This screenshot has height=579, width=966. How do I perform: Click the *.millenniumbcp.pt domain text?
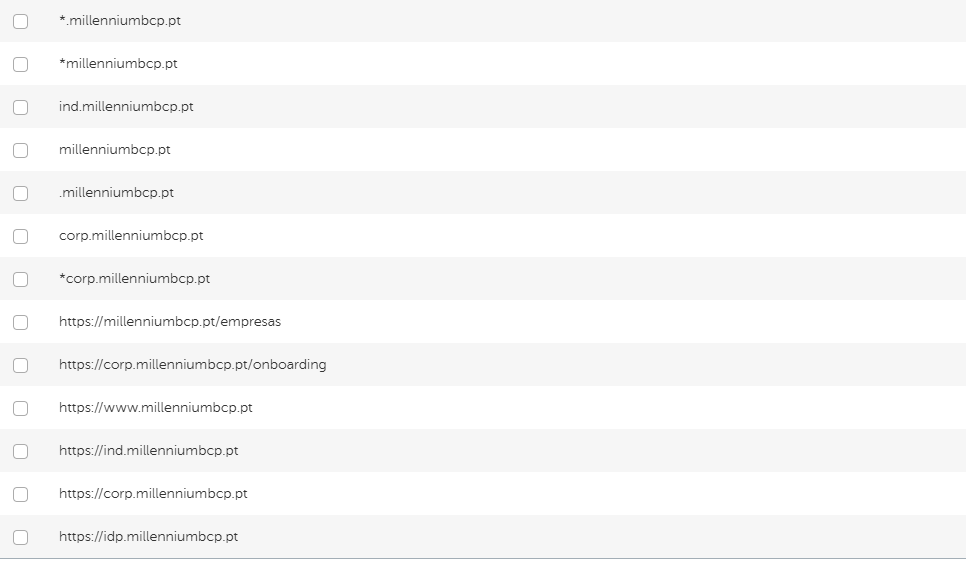pyautogui.click(x=120, y=21)
